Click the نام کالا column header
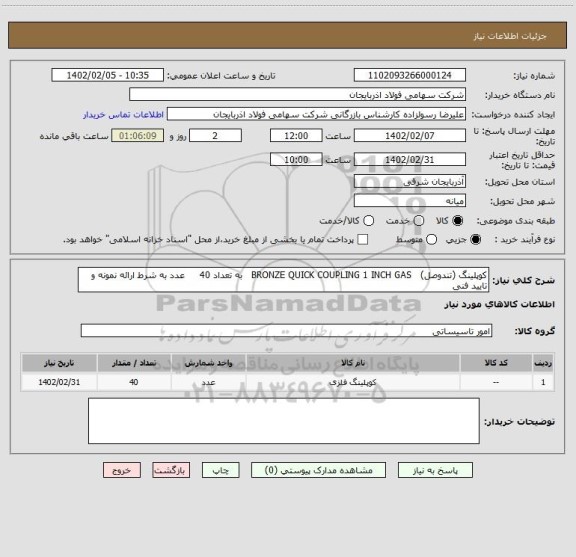576x557 pixels. (353, 363)
